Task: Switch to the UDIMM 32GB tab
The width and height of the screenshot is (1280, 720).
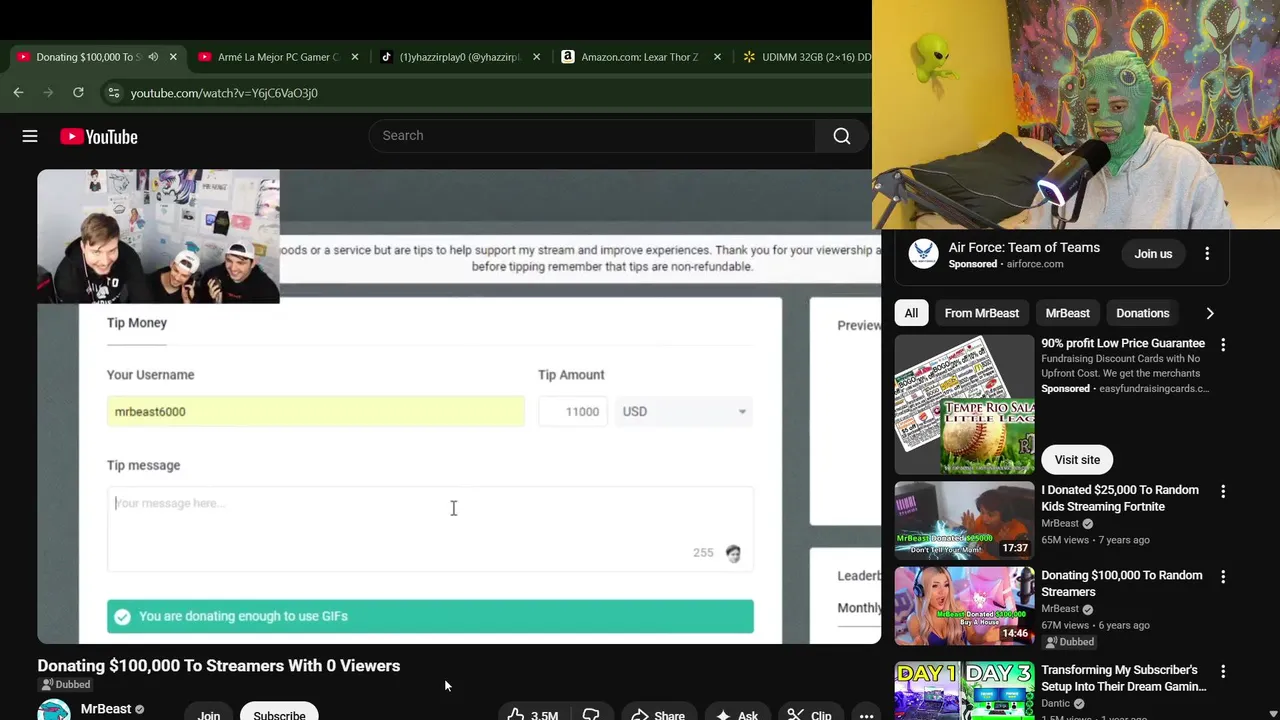Action: (x=805, y=57)
